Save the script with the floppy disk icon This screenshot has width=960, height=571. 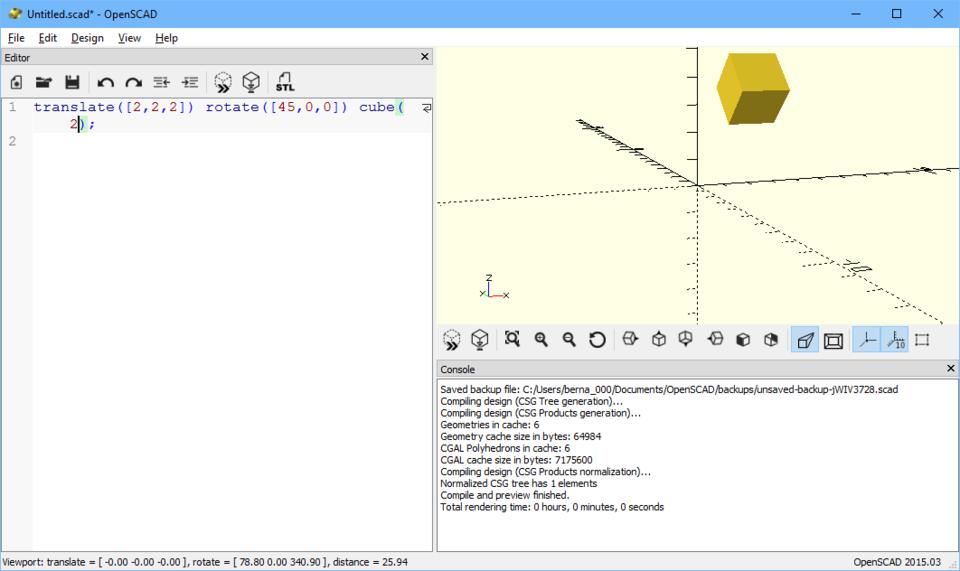pyautogui.click(x=72, y=83)
